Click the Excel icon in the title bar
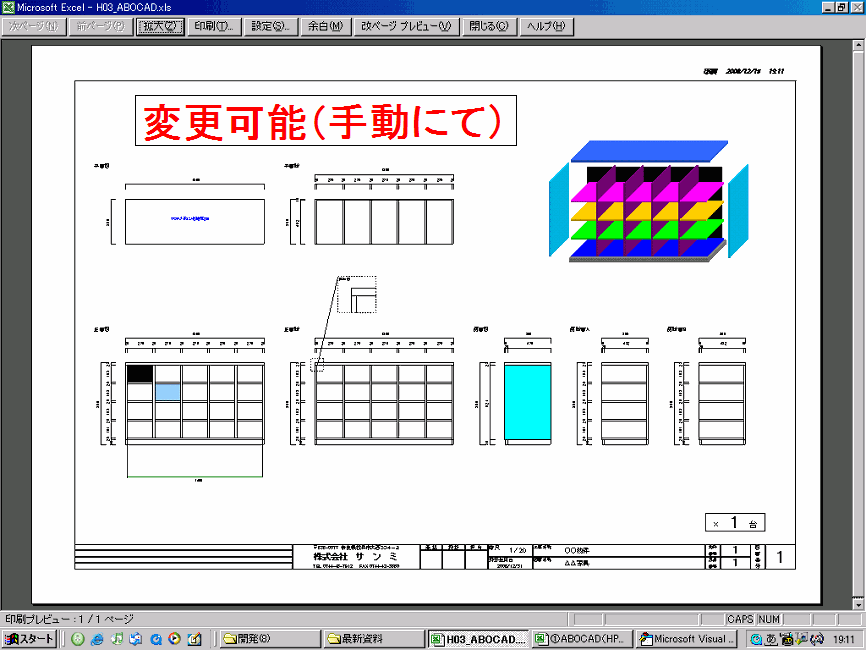 [x=8, y=7]
